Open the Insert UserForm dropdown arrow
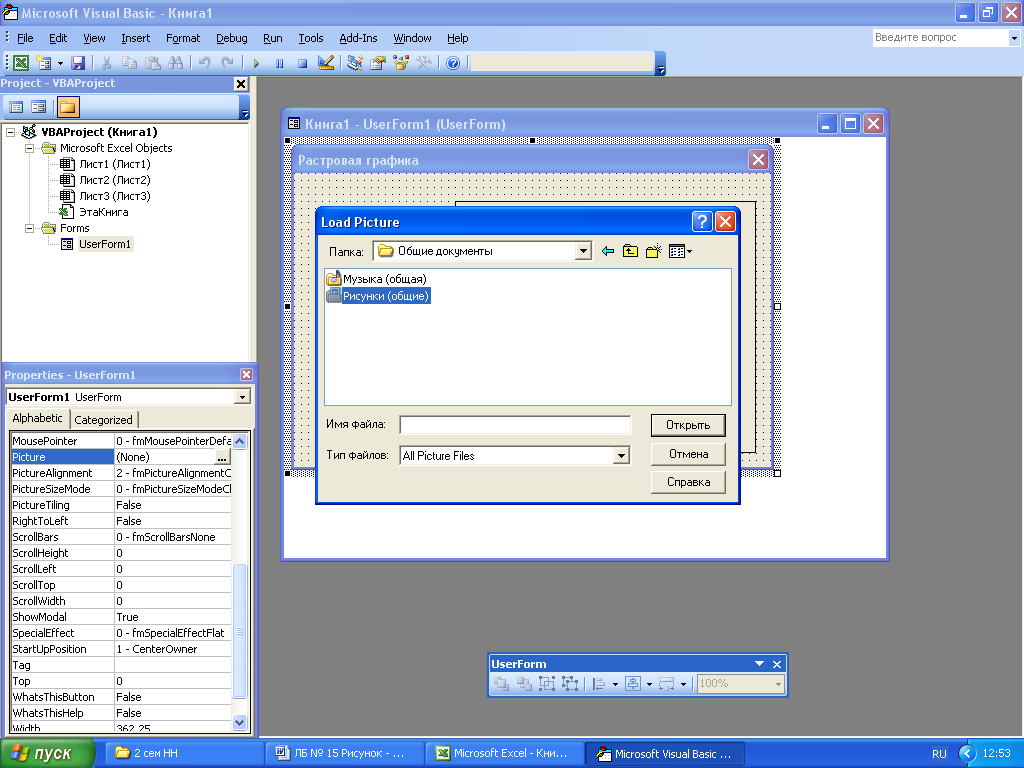Image resolution: width=1024 pixels, height=768 pixels. [x=60, y=63]
